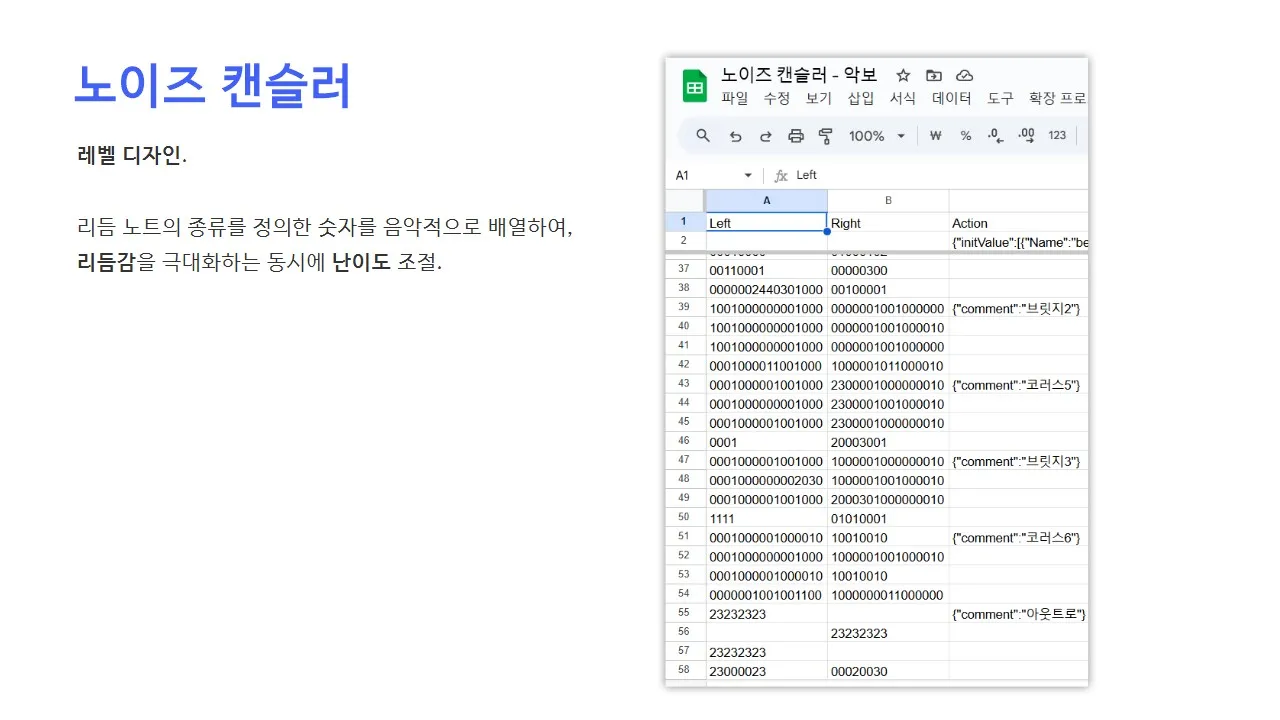Decrease decimal places

pyautogui.click(x=995, y=135)
